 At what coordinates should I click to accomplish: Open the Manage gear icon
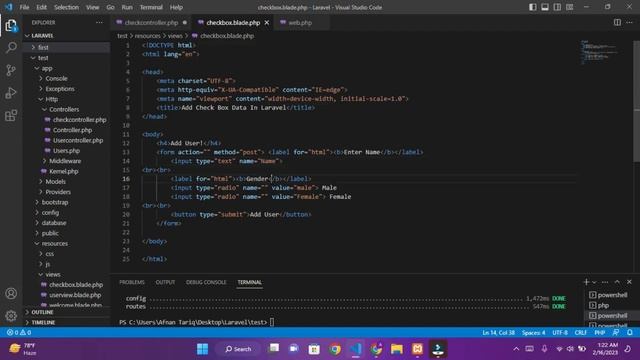[11, 316]
